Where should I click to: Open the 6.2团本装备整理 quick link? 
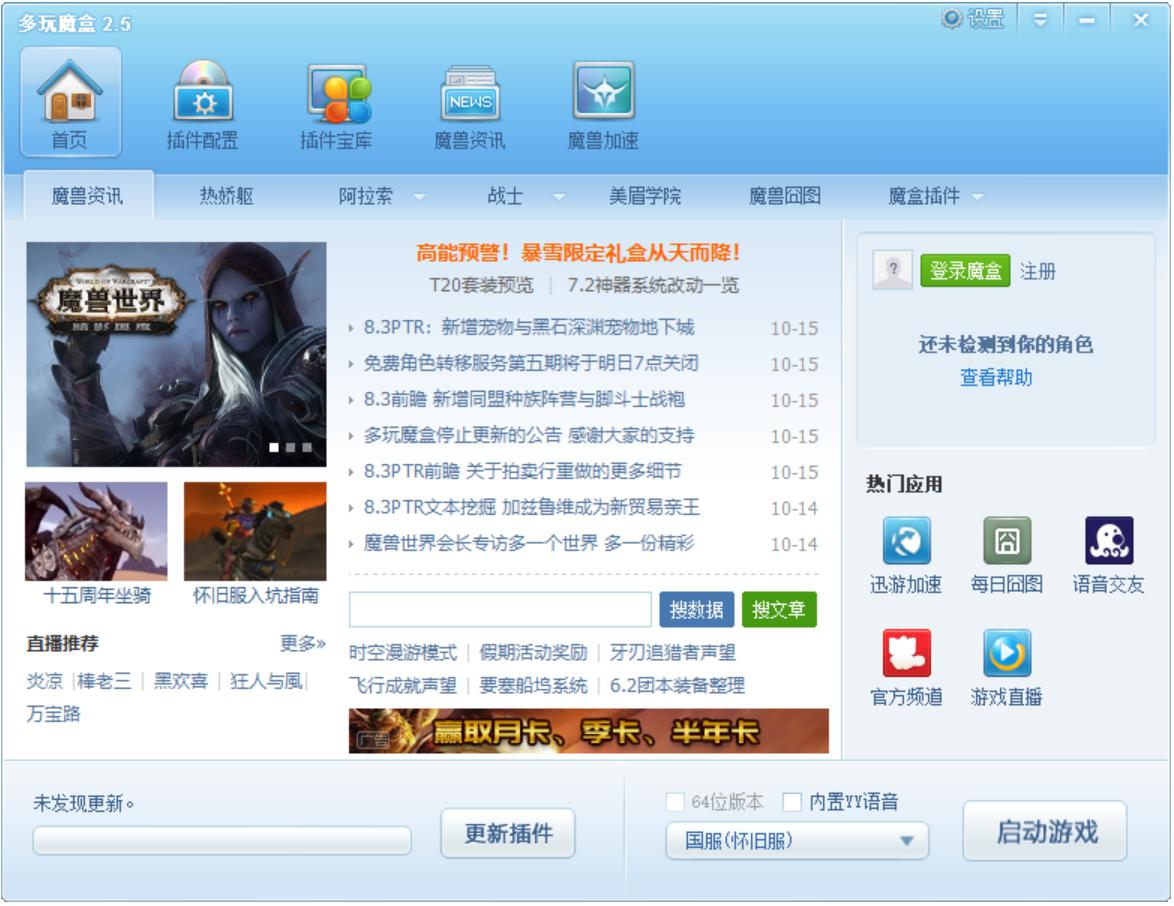point(677,685)
